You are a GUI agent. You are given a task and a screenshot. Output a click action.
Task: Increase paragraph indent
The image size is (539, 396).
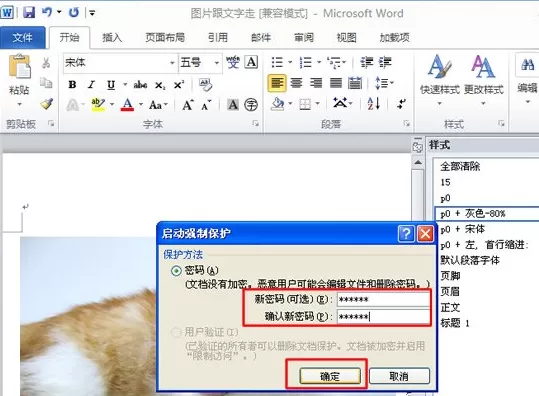(x=385, y=62)
